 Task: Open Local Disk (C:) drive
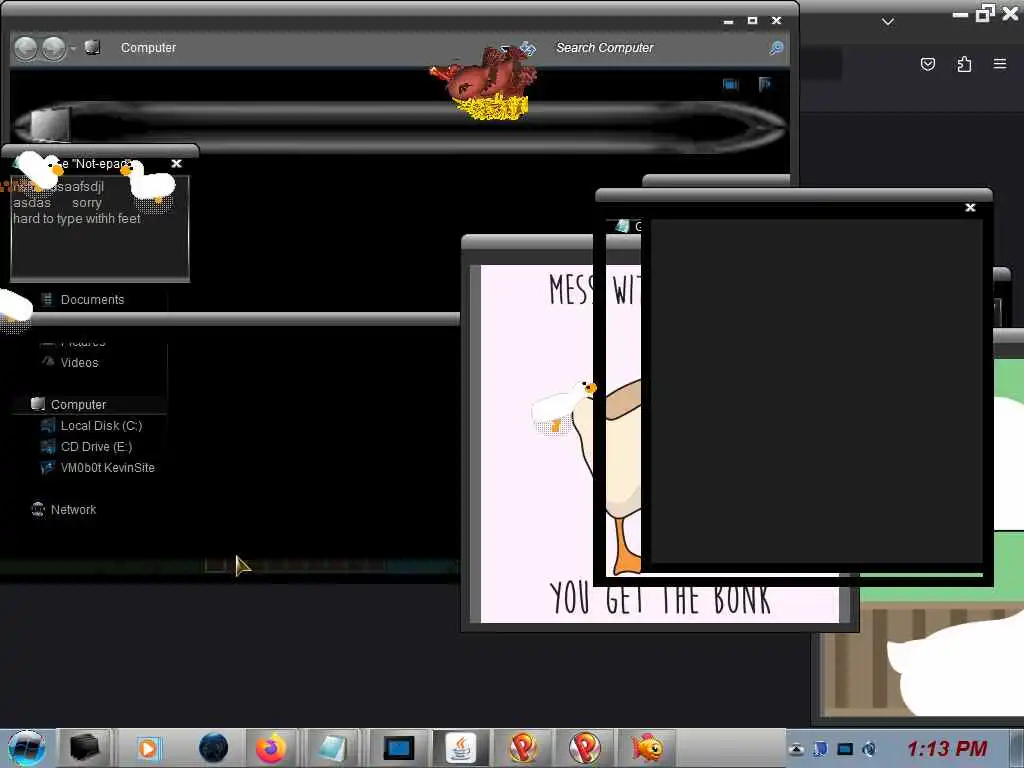(x=101, y=426)
